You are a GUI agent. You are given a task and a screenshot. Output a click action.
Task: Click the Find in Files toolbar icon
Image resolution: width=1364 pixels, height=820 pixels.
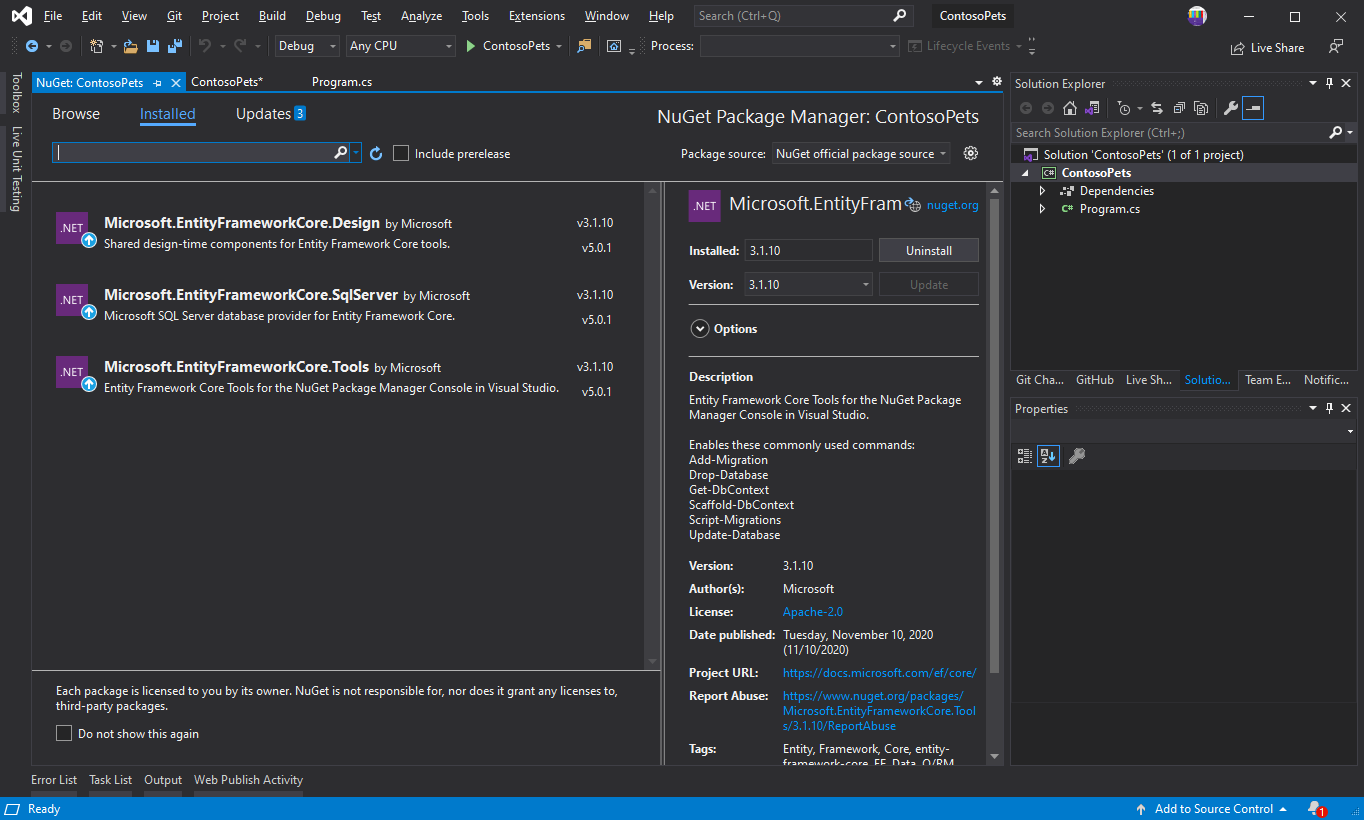pyautogui.click(x=585, y=46)
